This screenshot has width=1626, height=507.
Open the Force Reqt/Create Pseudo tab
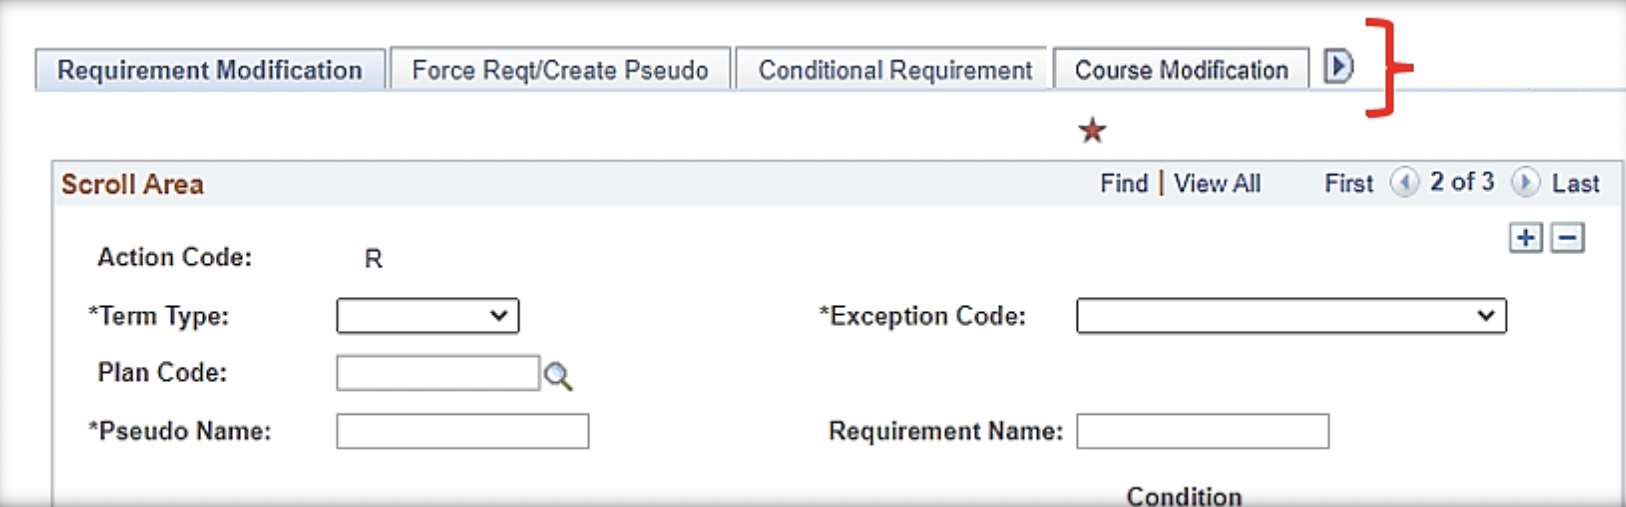560,70
